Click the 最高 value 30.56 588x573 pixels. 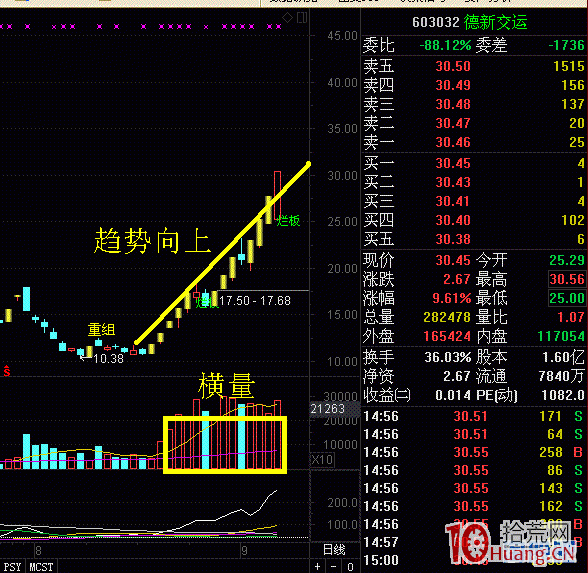(567, 279)
